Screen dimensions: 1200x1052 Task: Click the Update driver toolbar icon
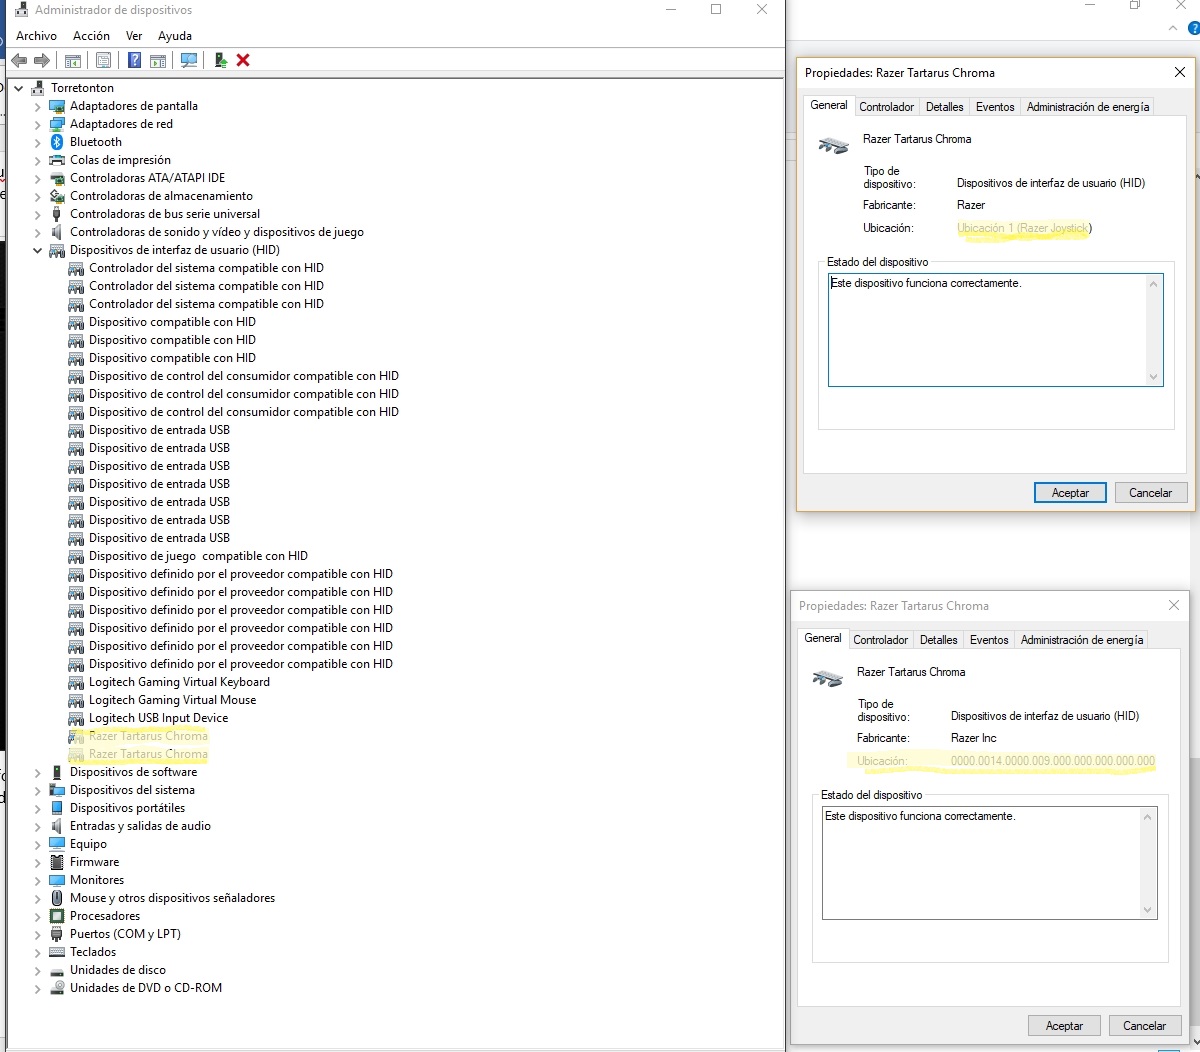tap(220, 60)
